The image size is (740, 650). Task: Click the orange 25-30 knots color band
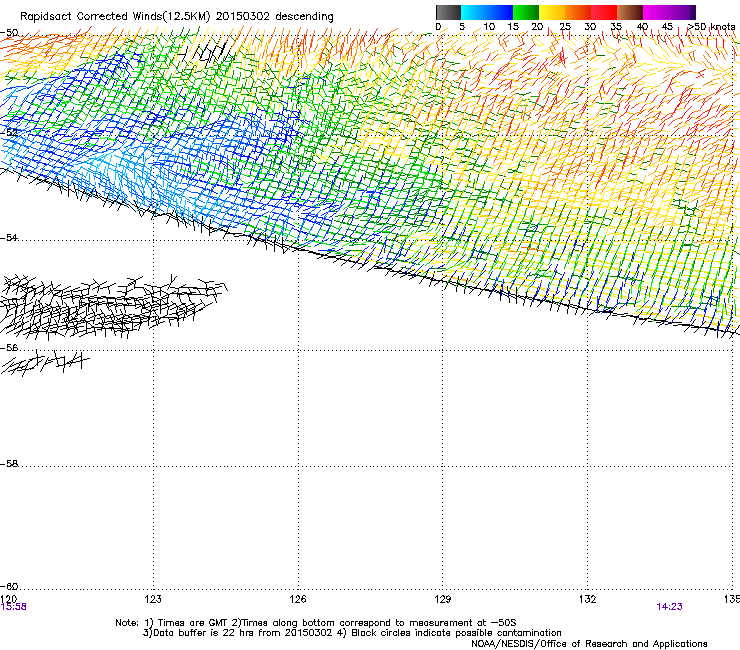point(578,12)
